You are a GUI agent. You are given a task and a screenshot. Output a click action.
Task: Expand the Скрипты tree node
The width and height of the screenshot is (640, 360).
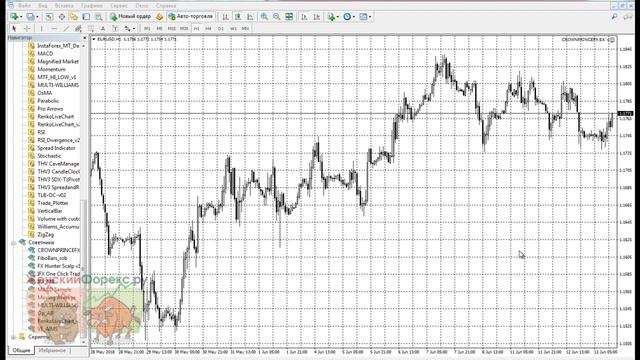13,337
